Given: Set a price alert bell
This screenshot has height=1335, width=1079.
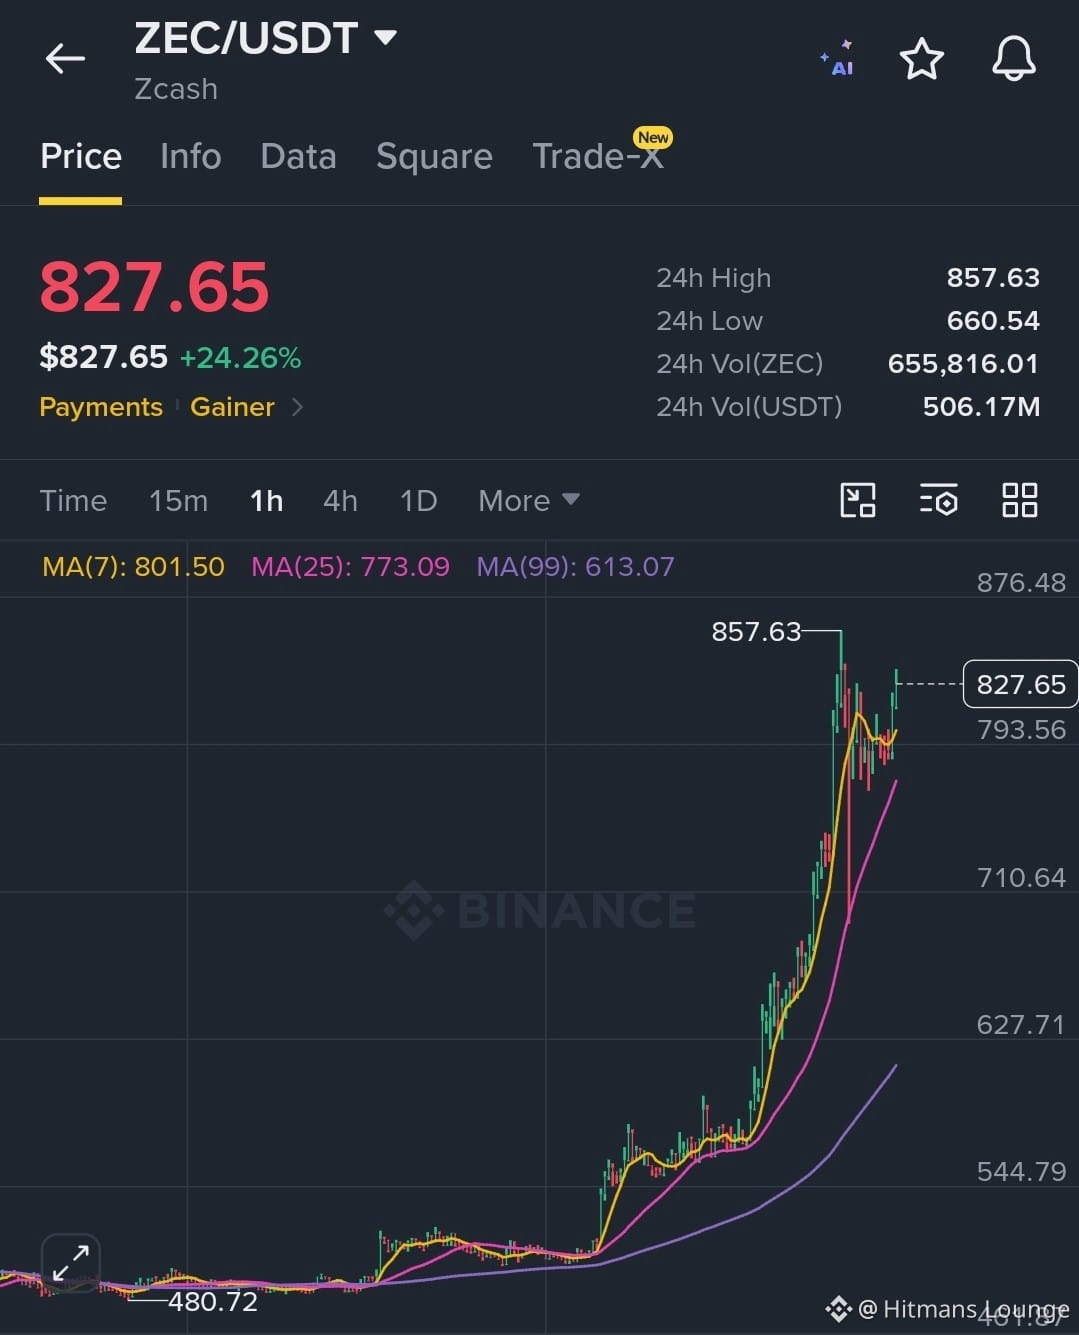Looking at the screenshot, I should [1013, 59].
